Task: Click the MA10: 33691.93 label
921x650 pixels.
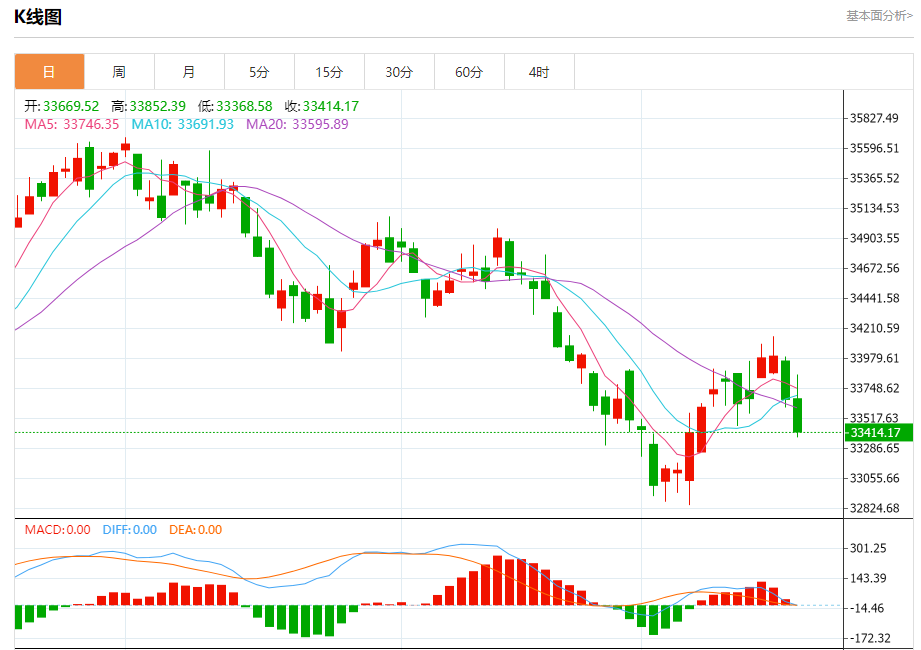Action: (x=182, y=124)
